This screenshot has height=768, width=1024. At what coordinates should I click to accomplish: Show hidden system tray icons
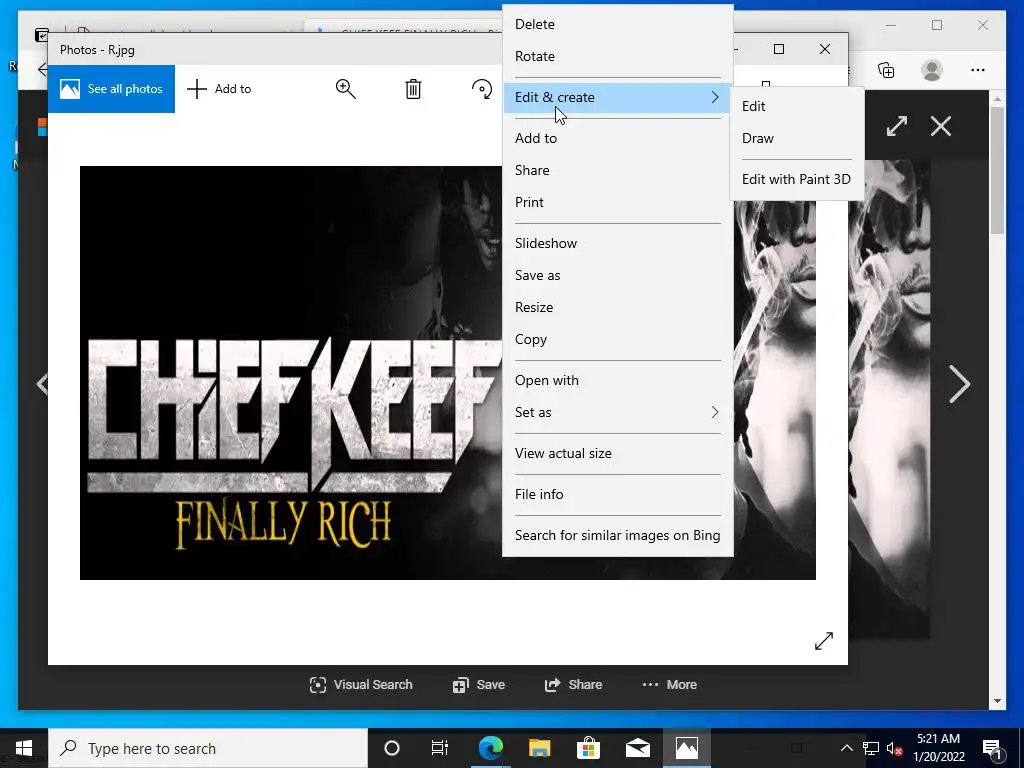point(846,748)
